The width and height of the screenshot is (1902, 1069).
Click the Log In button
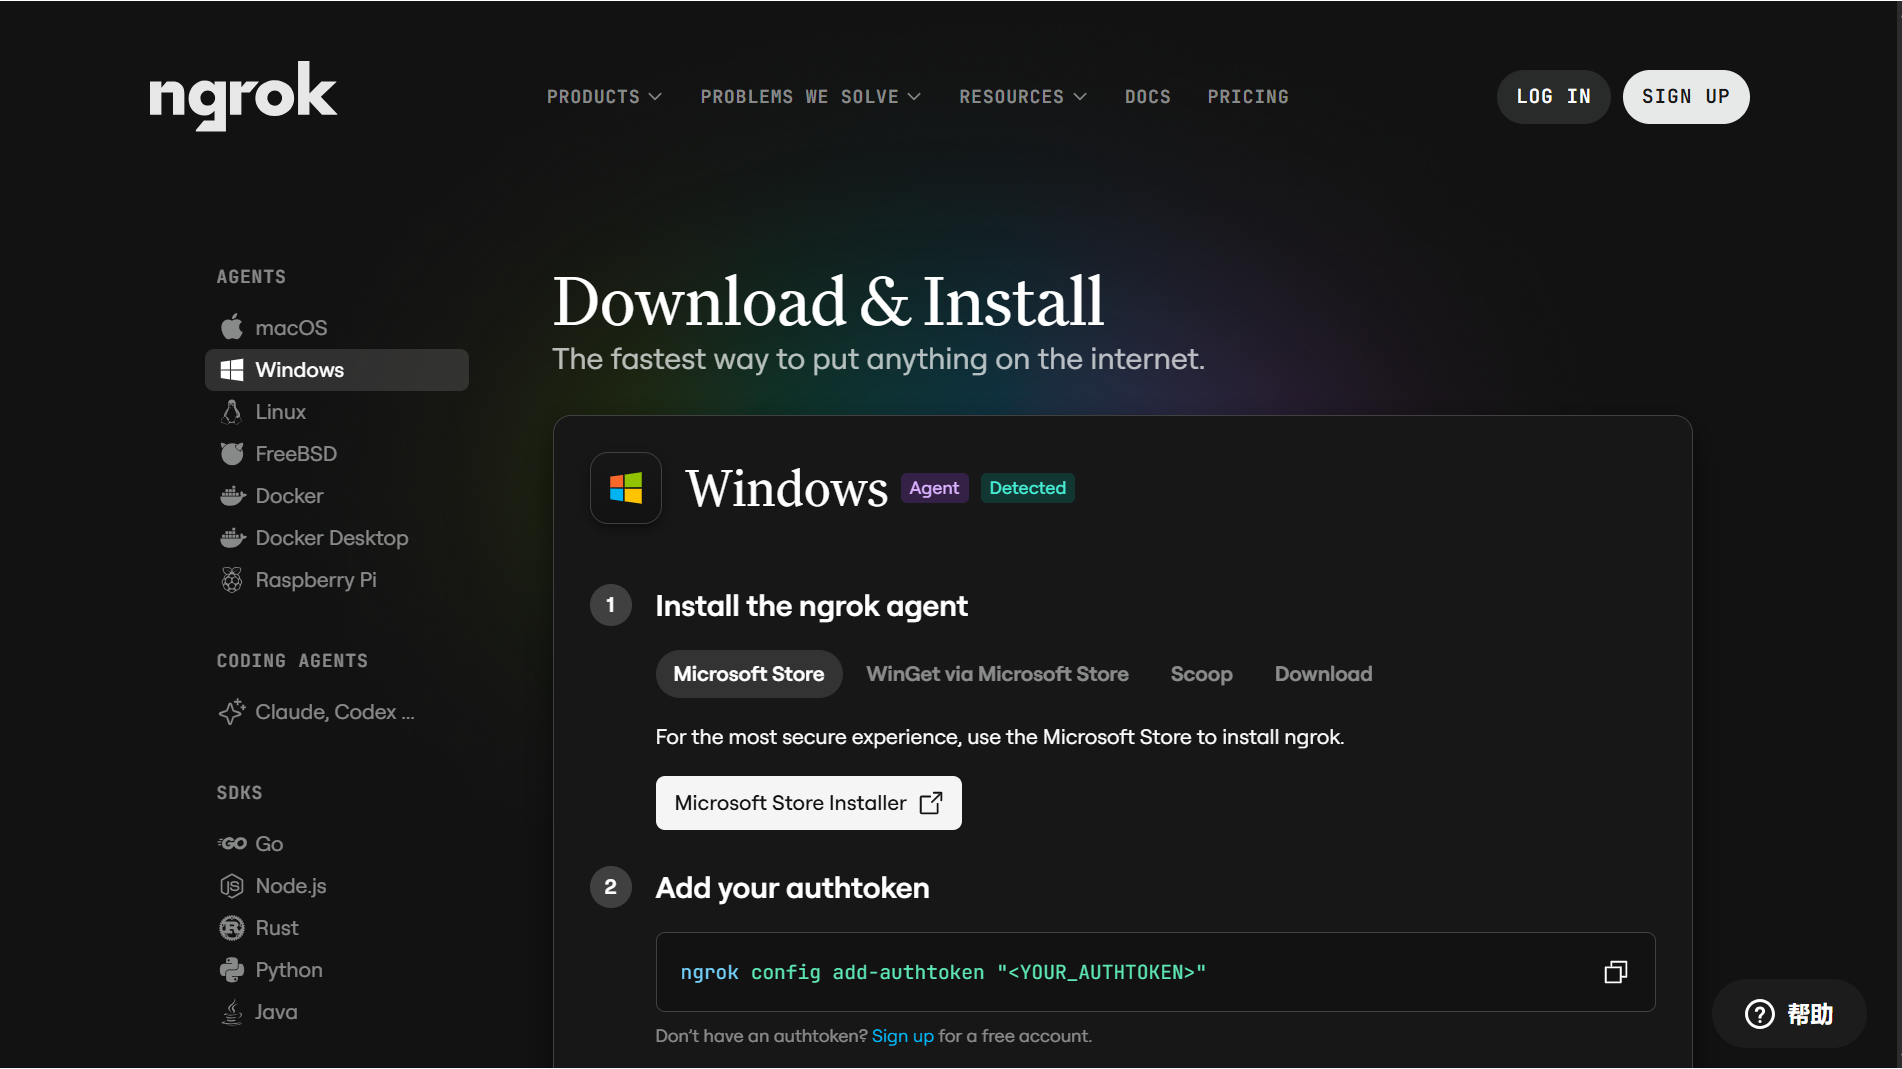tap(1553, 97)
